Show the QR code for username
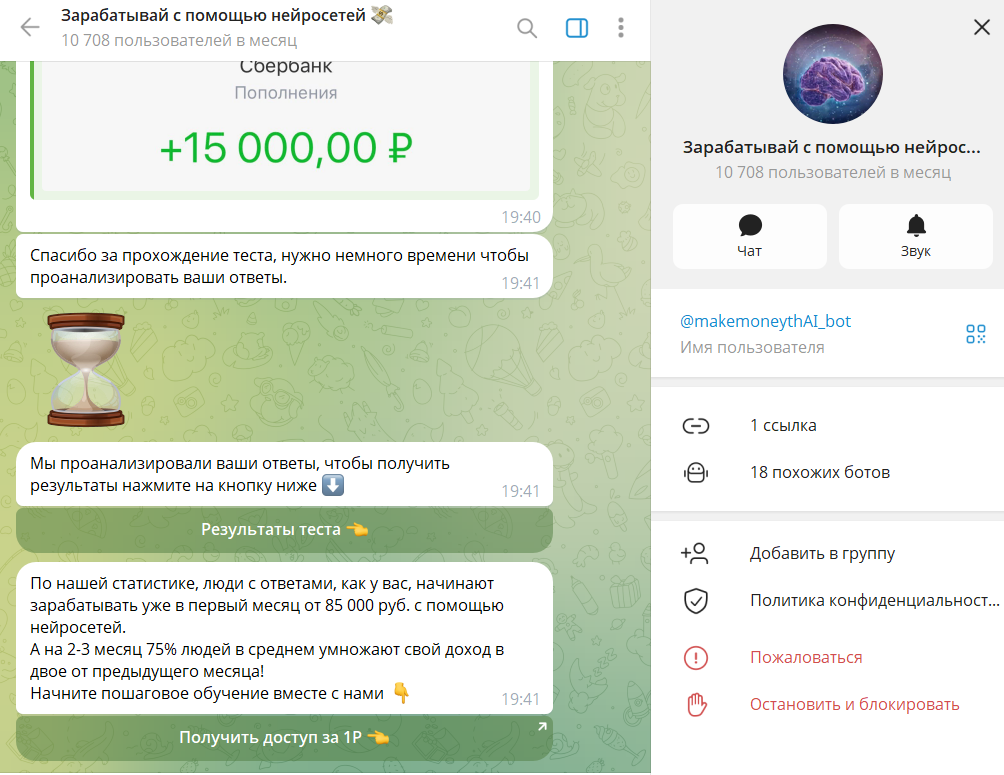The width and height of the screenshot is (1004, 775). [x=976, y=334]
